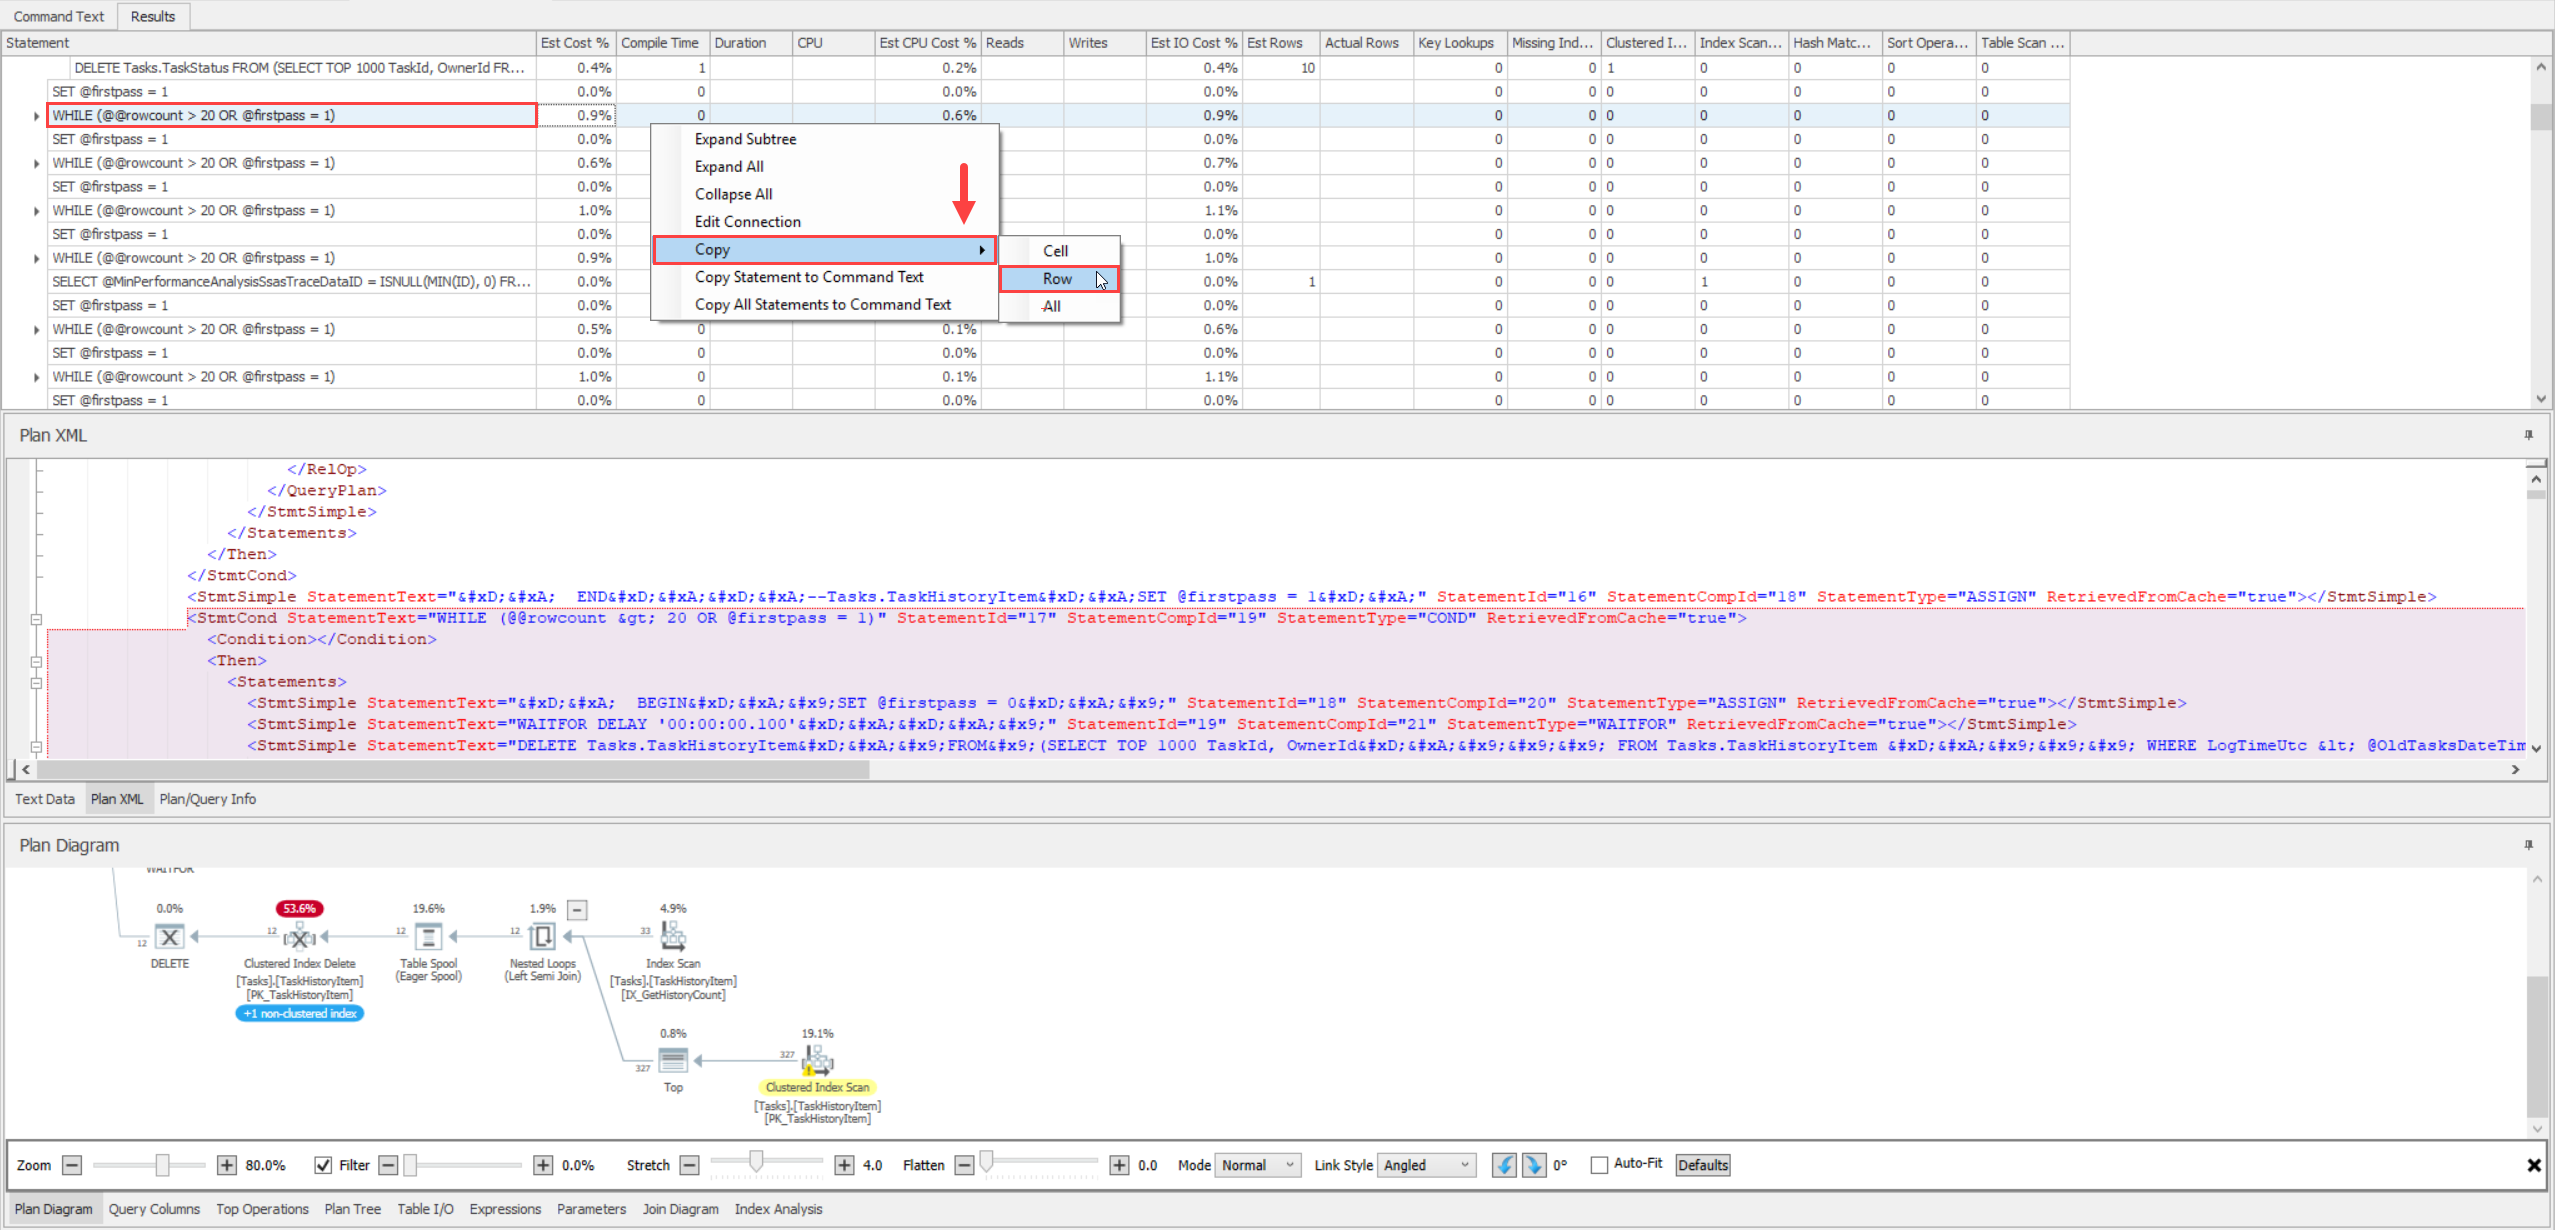Select the Top operator icon

pyautogui.click(x=673, y=1060)
